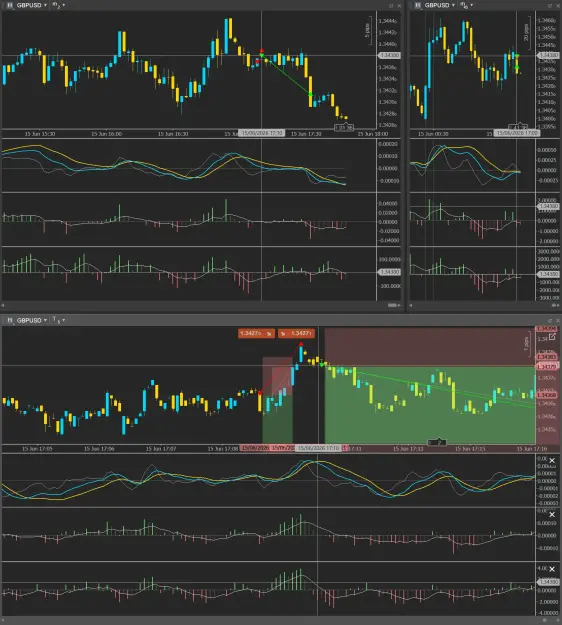The height and width of the screenshot is (625, 562).
Task: Click the horizontal scrollbar thumb of top-right chart
Action: pos(554,305)
